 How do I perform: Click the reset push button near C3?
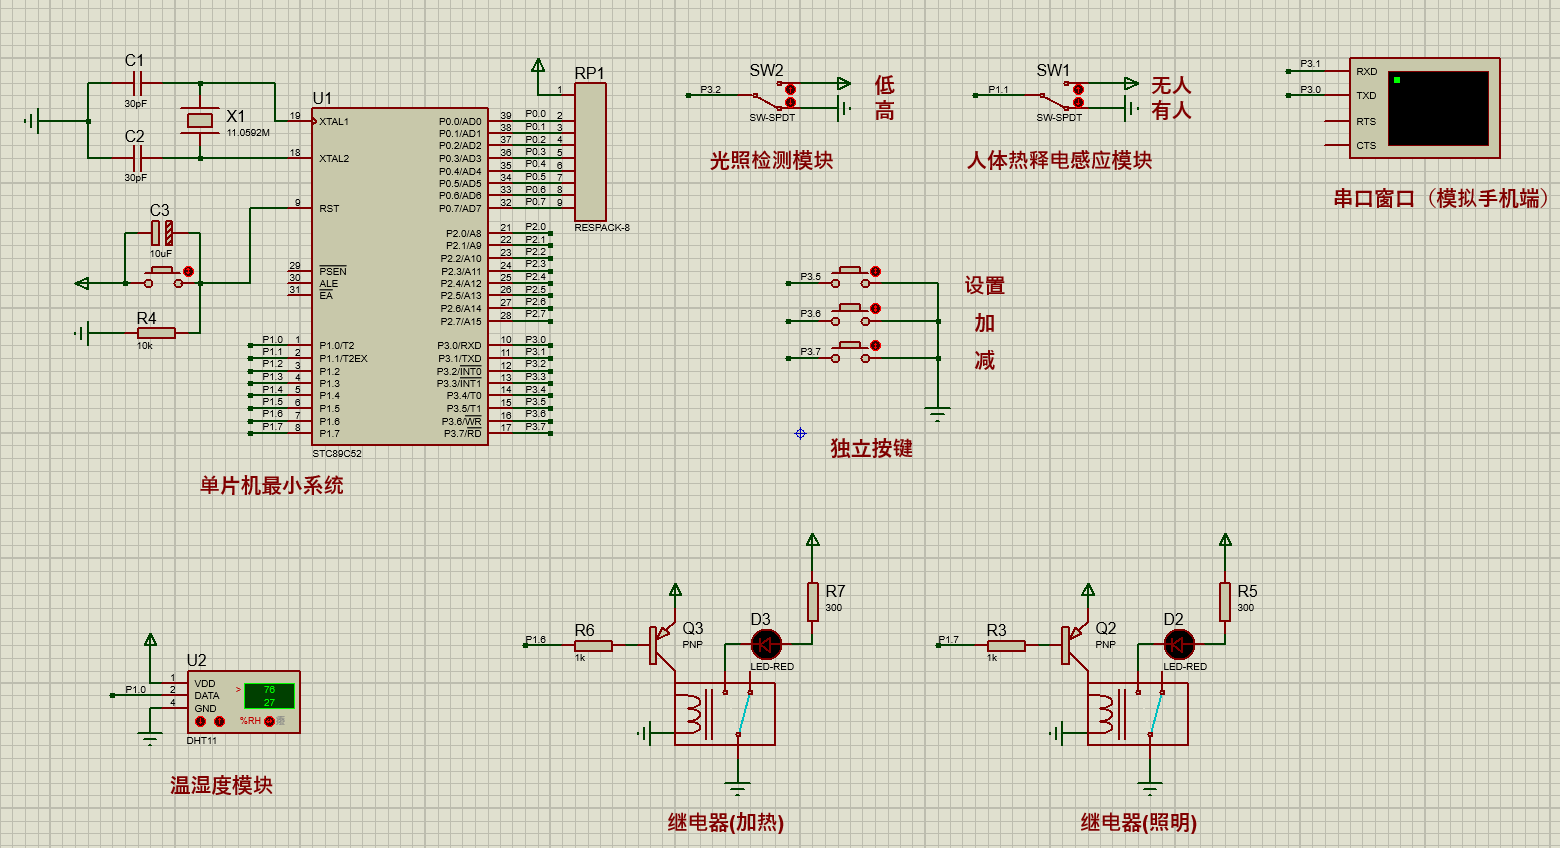click(x=188, y=271)
